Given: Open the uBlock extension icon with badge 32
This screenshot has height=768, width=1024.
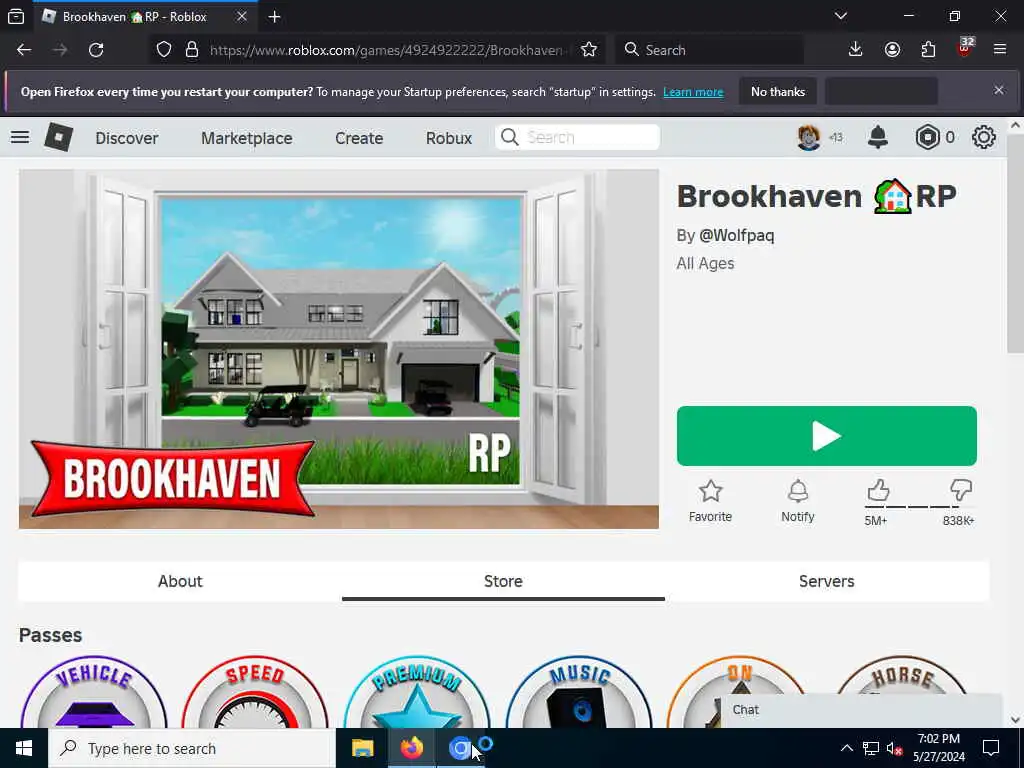Looking at the screenshot, I should 965,48.
